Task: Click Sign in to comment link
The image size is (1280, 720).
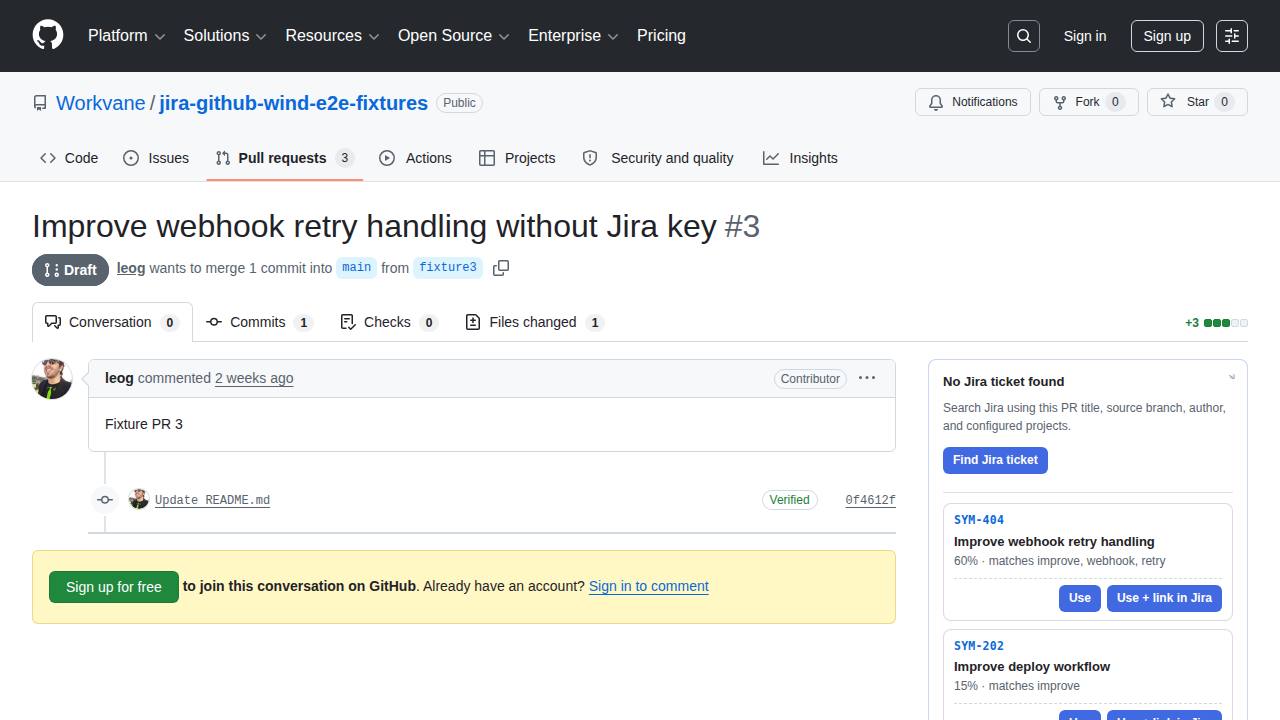Action: point(649,586)
